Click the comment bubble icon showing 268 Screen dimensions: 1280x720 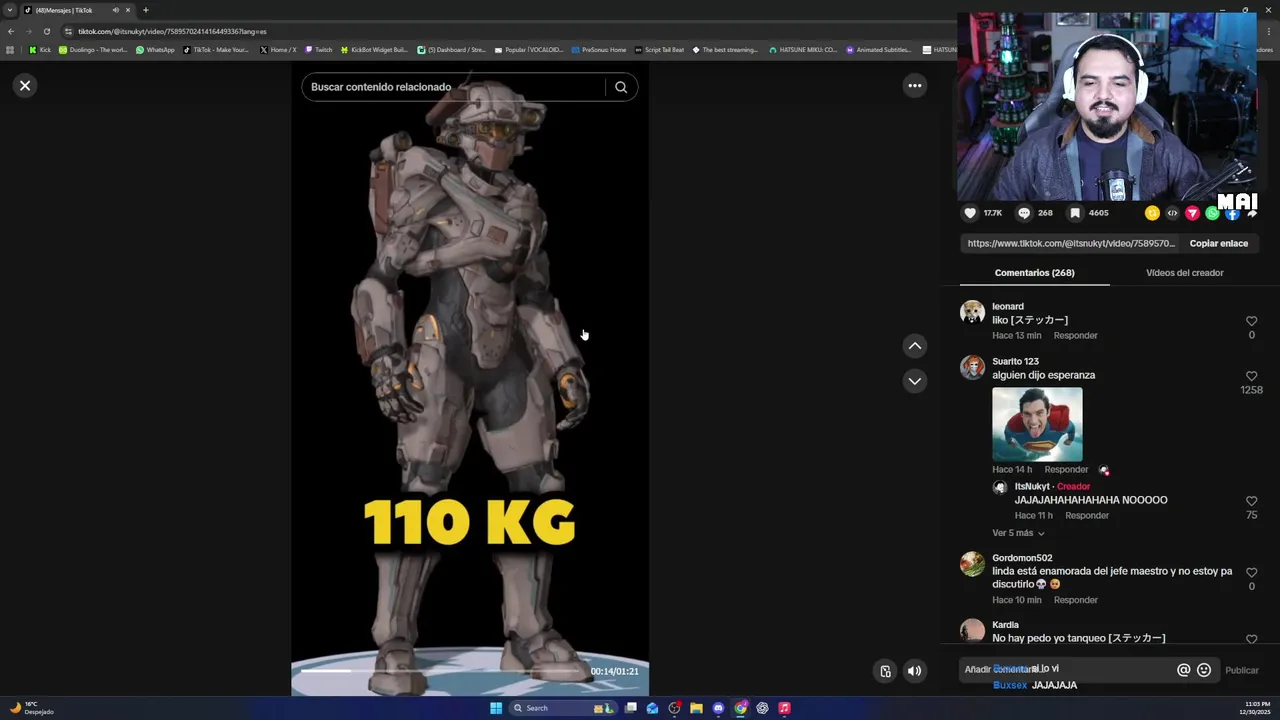click(1024, 213)
